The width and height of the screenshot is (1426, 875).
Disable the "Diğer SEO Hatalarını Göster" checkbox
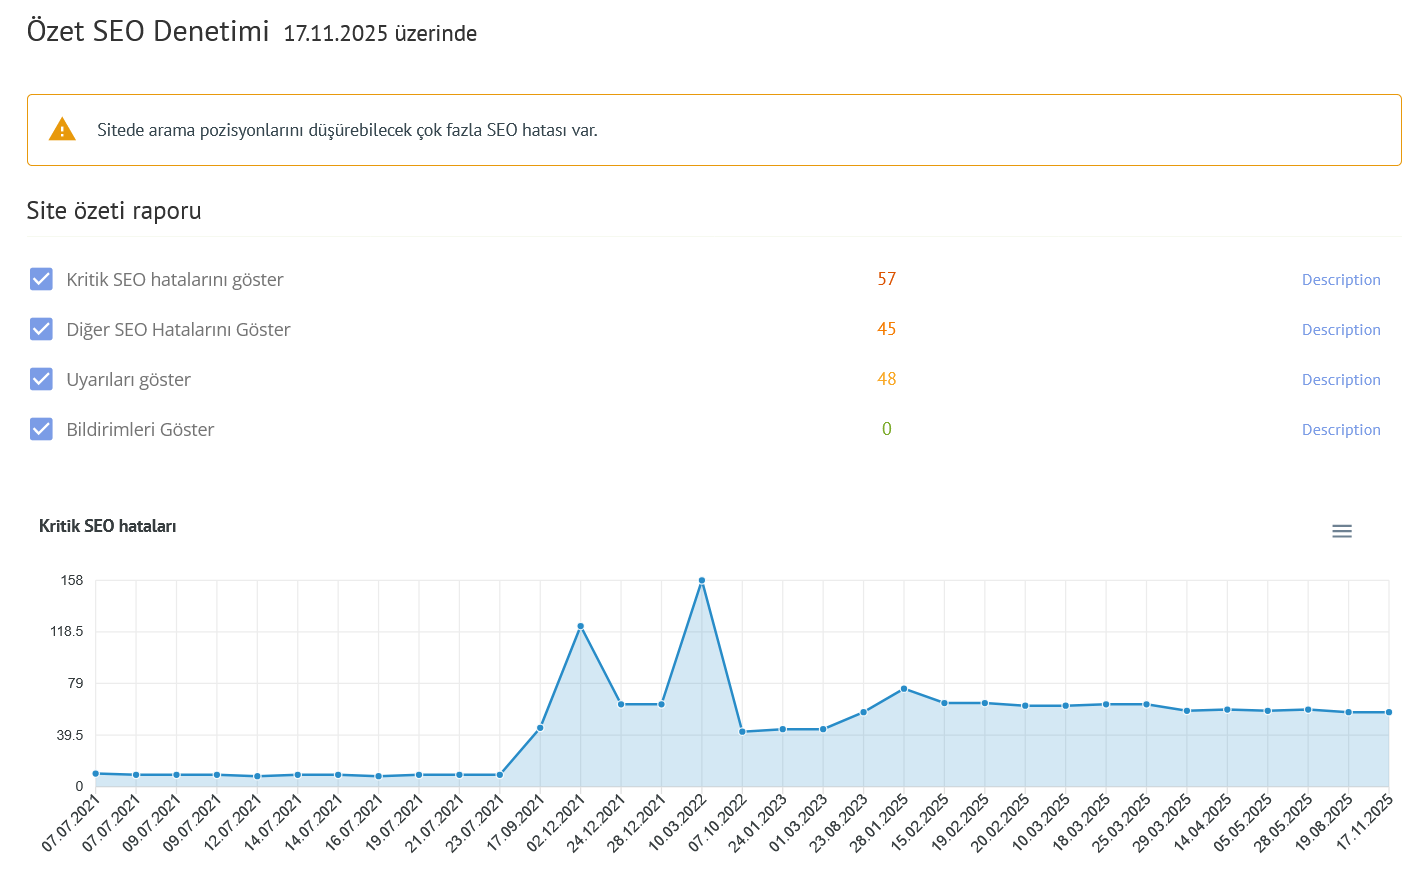[41, 329]
